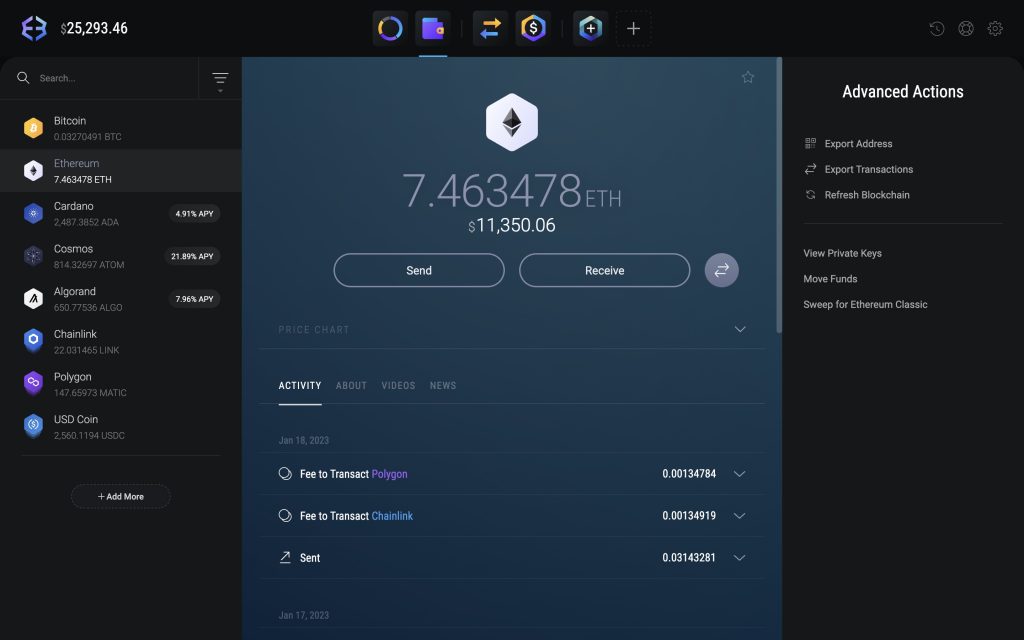Open the support lifebuoy icon
Screen dimensions: 1024x640
tap(966, 28)
